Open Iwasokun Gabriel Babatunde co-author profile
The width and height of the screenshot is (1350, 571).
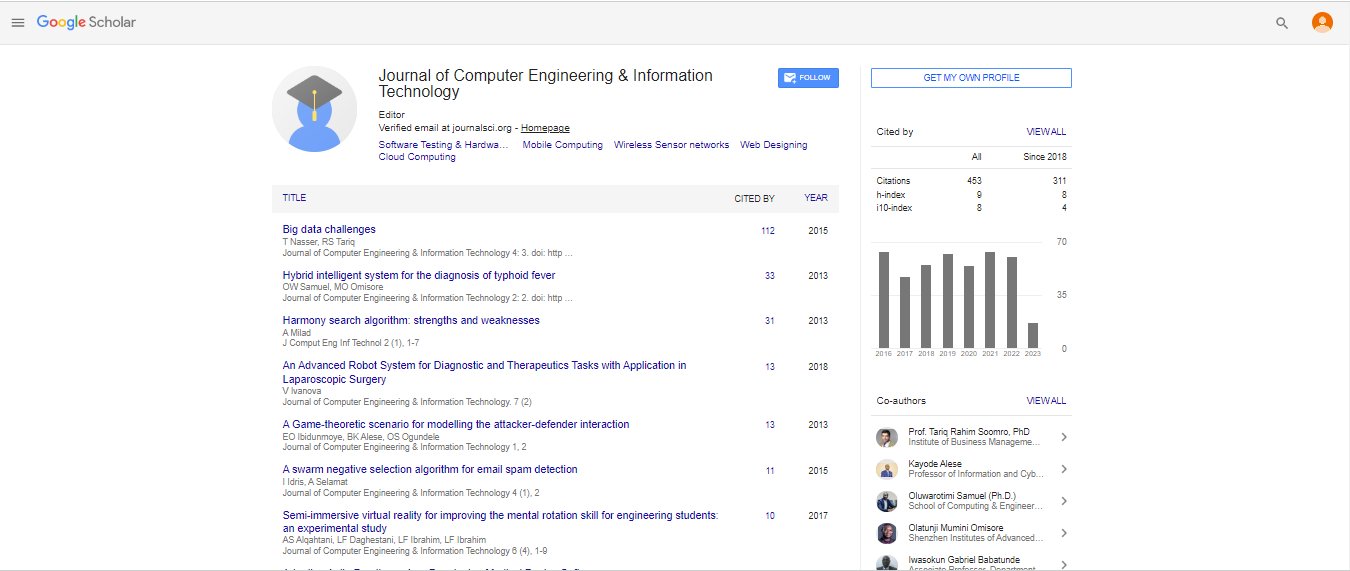pyautogui.click(x=964, y=560)
